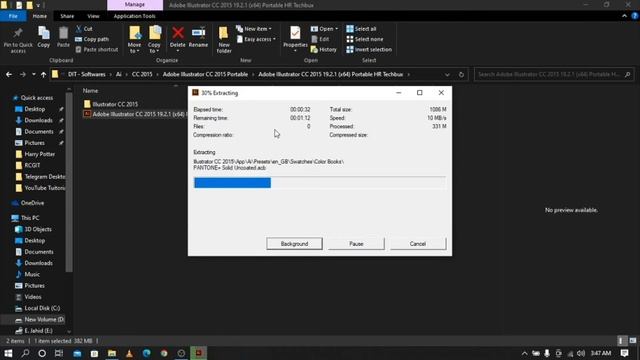Go back with the Back arrow
The image size is (640, 360).
pos(9,74)
